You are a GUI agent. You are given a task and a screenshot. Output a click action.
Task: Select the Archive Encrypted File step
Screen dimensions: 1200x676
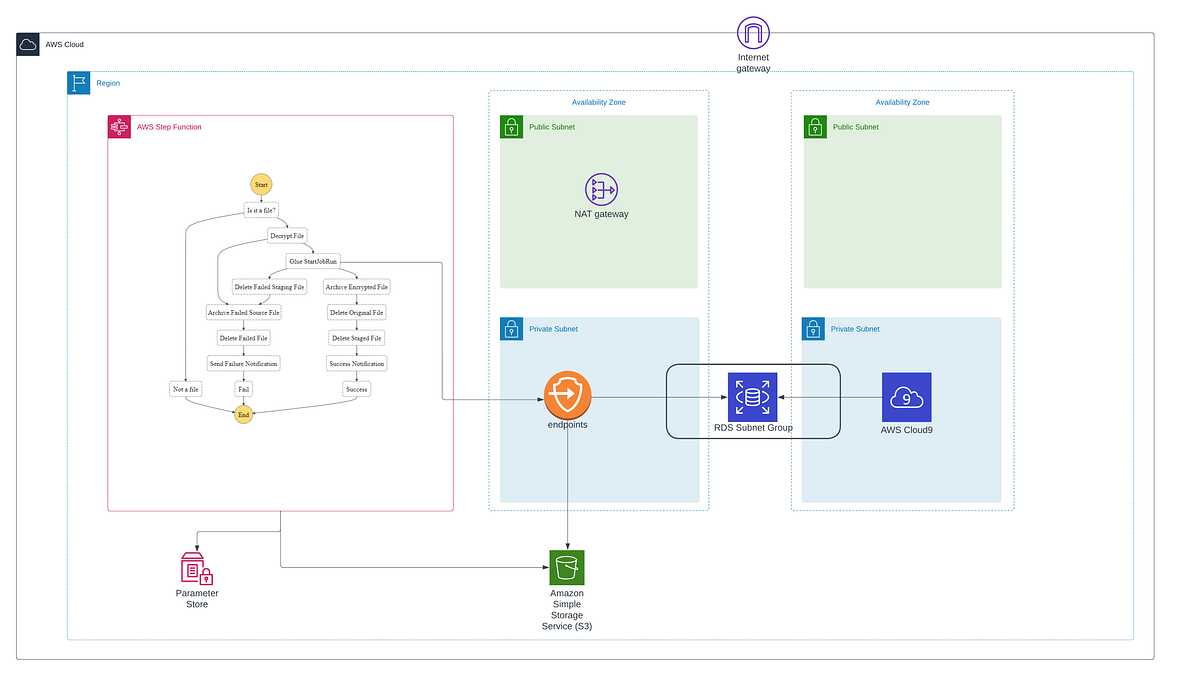point(355,286)
